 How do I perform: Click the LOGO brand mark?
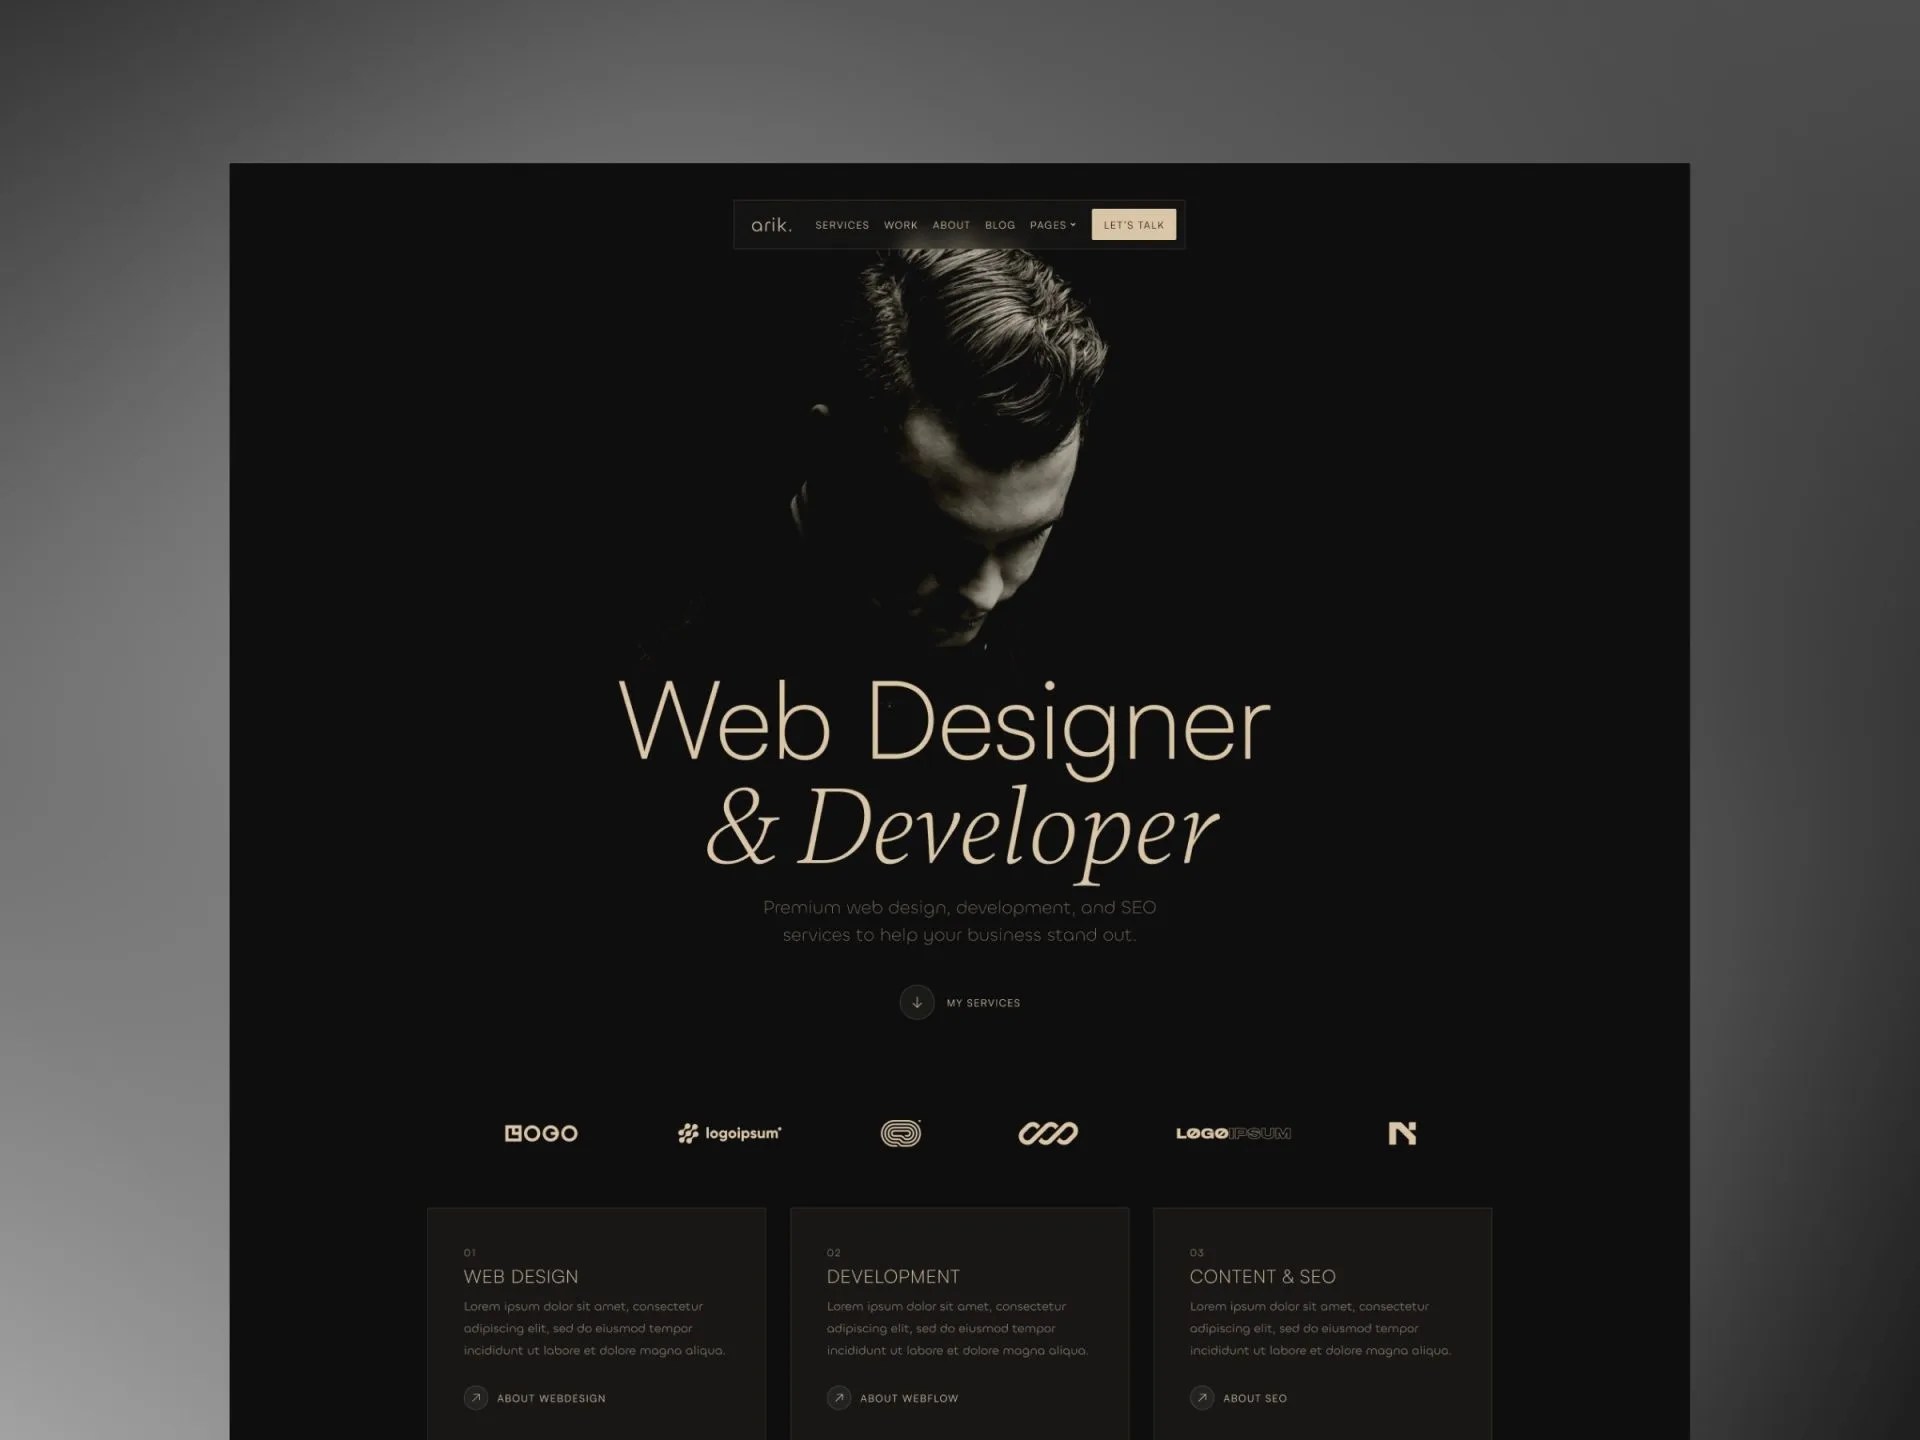pyautogui.click(x=541, y=1133)
